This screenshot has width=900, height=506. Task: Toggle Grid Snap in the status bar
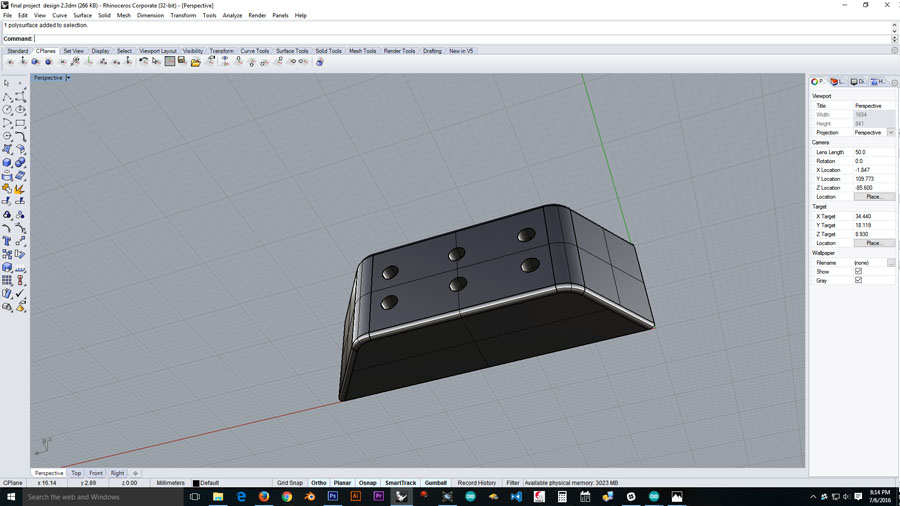[x=290, y=483]
